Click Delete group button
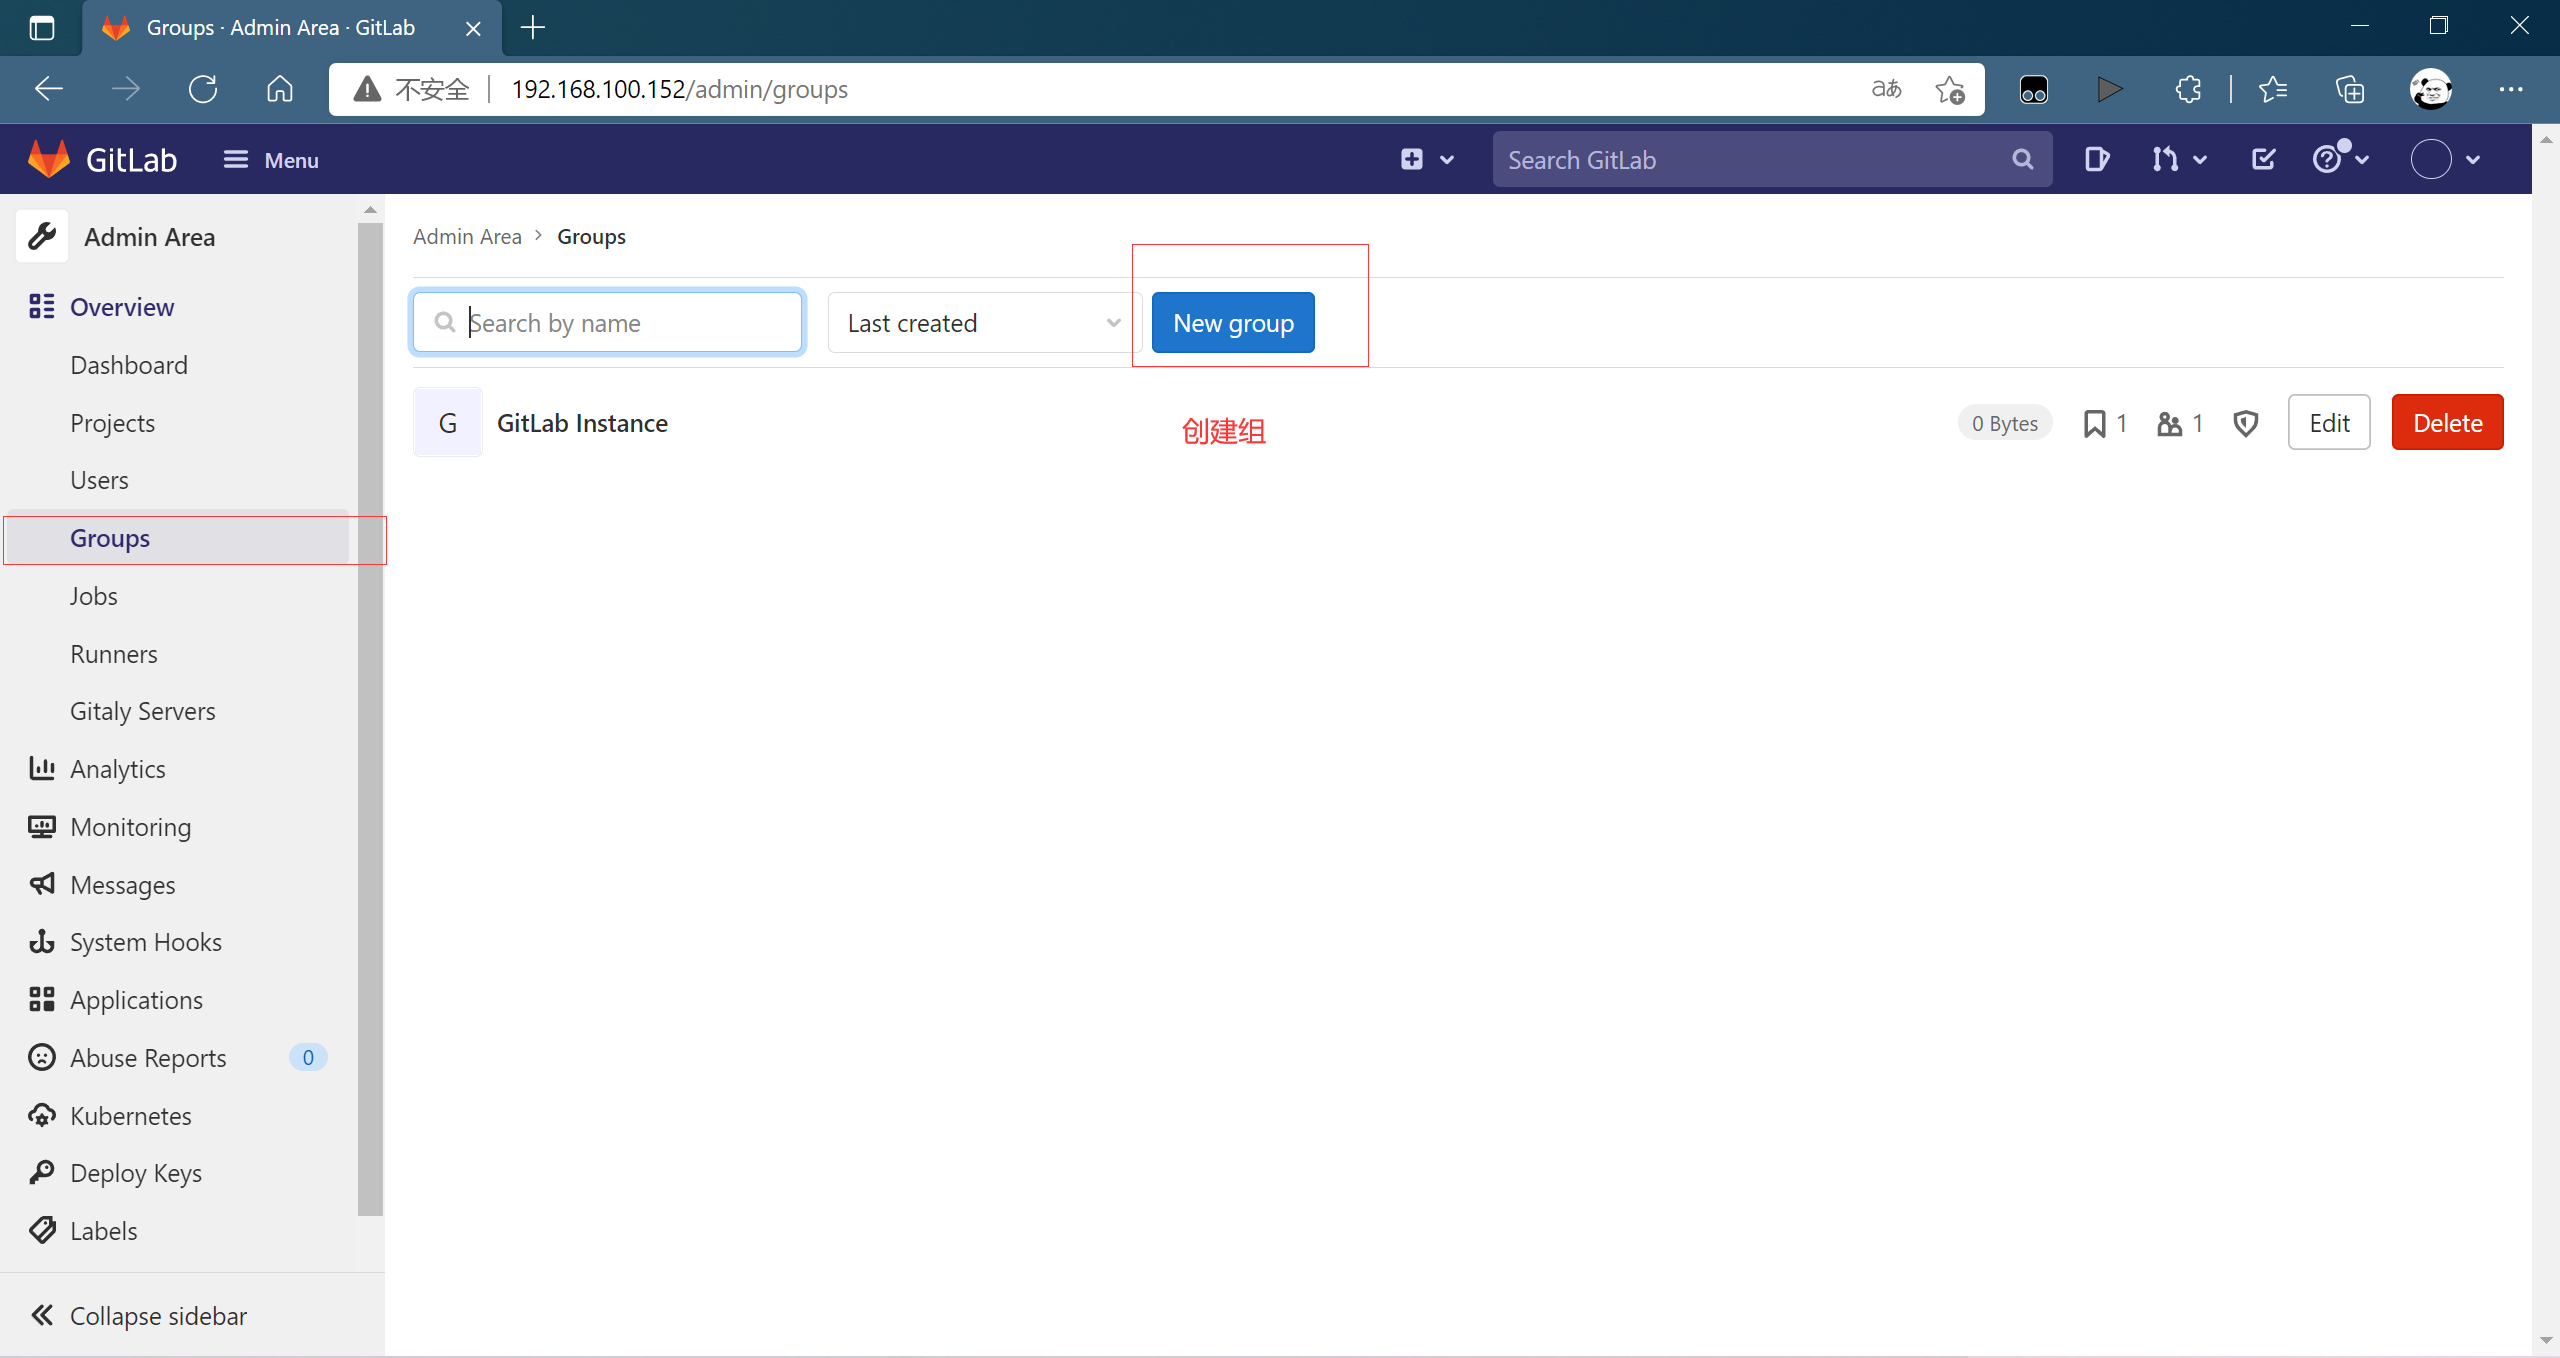Screen dimensions: 2560x1358 (2448, 422)
